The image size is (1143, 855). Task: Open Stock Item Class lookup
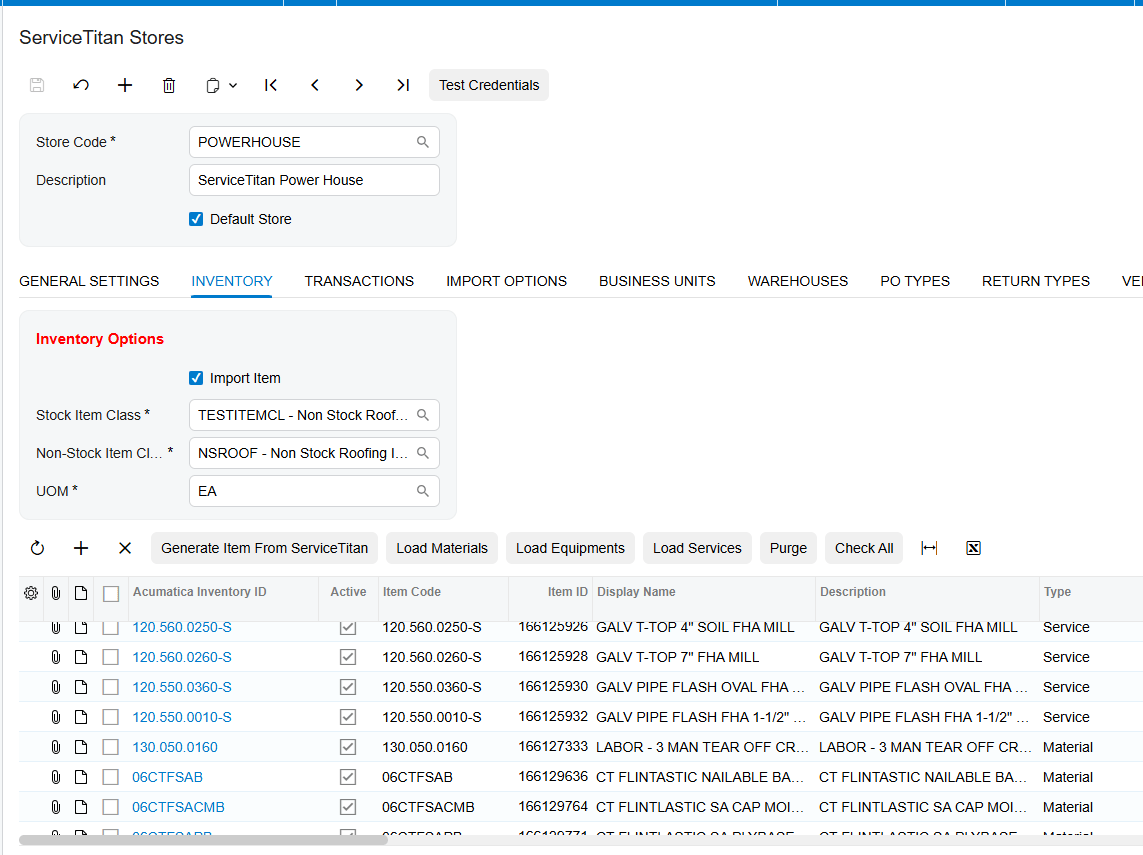tap(423, 415)
